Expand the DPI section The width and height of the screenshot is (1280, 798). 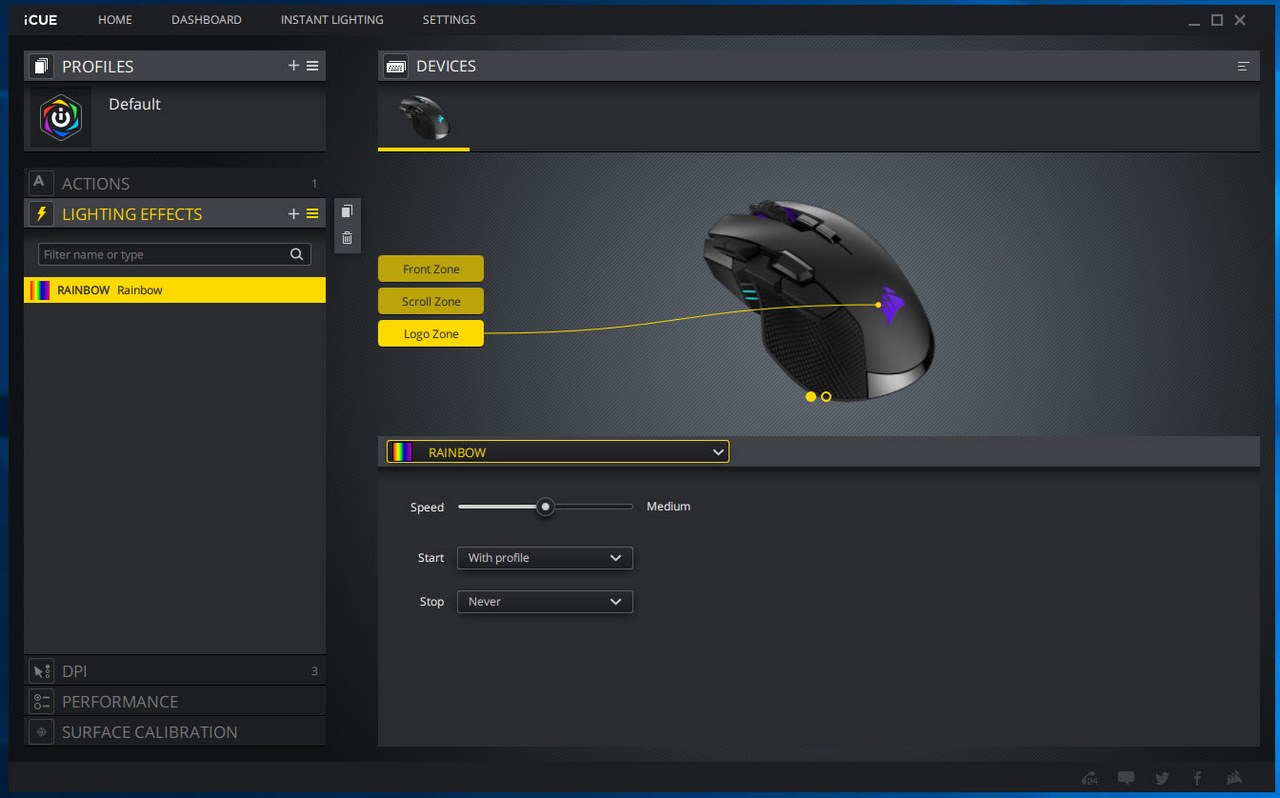click(x=175, y=671)
